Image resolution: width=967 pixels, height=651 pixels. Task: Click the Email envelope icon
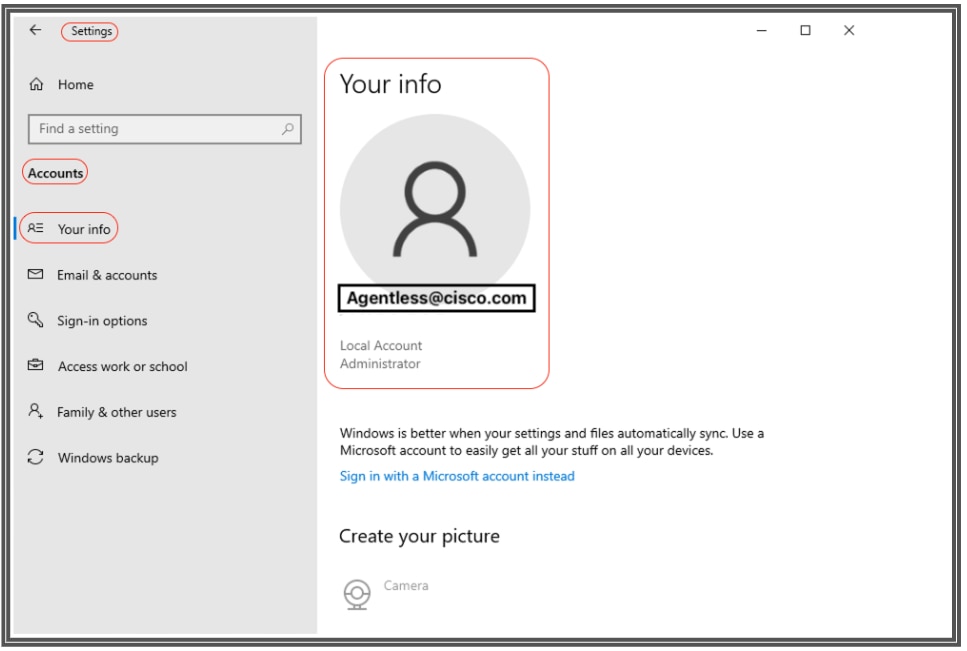tap(36, 274)
